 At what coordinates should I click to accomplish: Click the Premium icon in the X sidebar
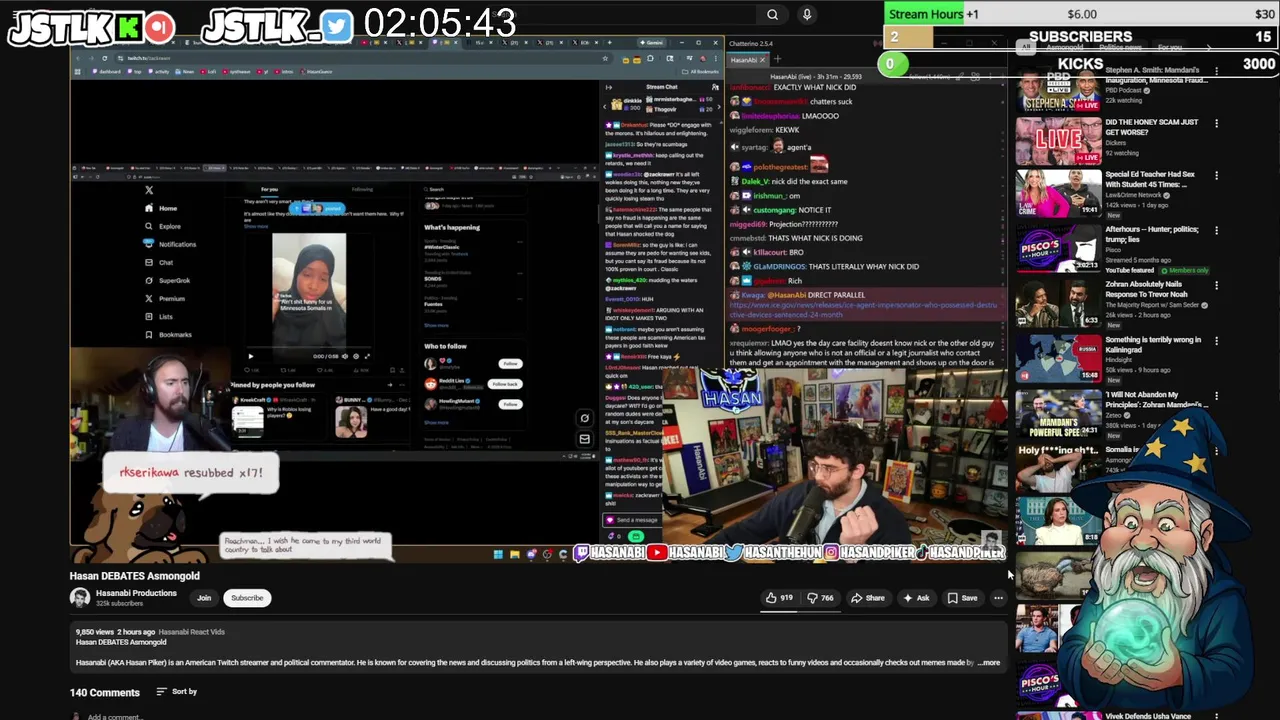tap(149, 298)
